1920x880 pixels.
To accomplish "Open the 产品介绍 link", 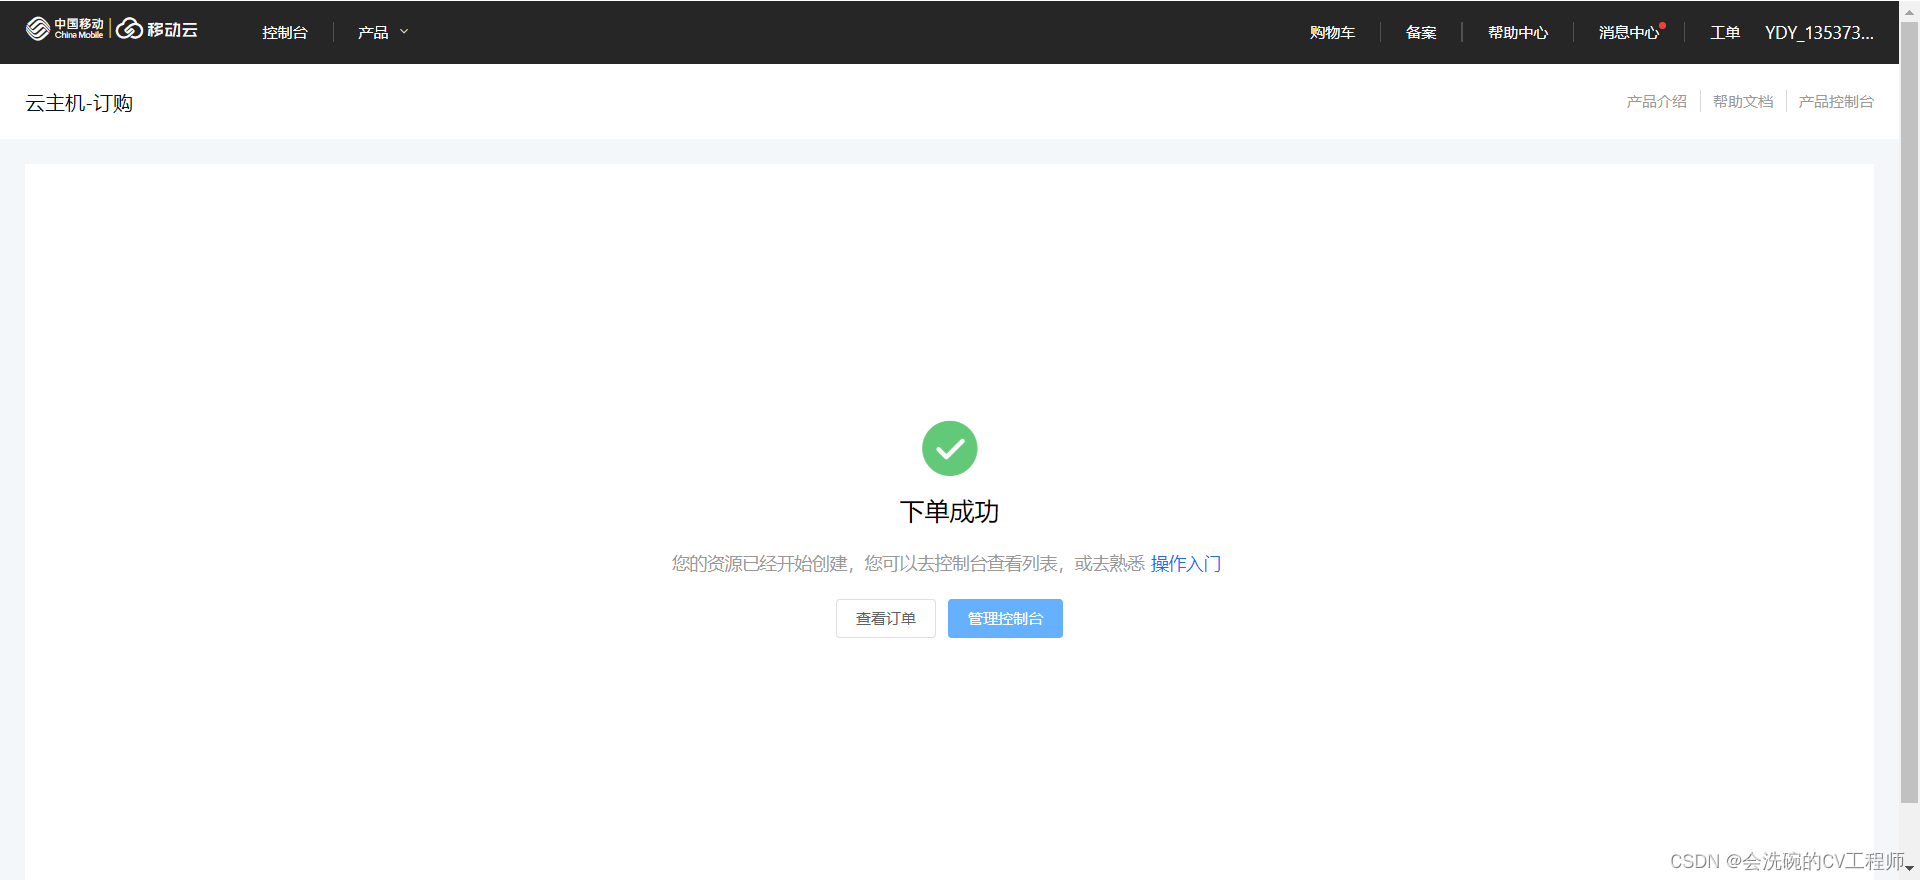I will tap(1656, 101).
